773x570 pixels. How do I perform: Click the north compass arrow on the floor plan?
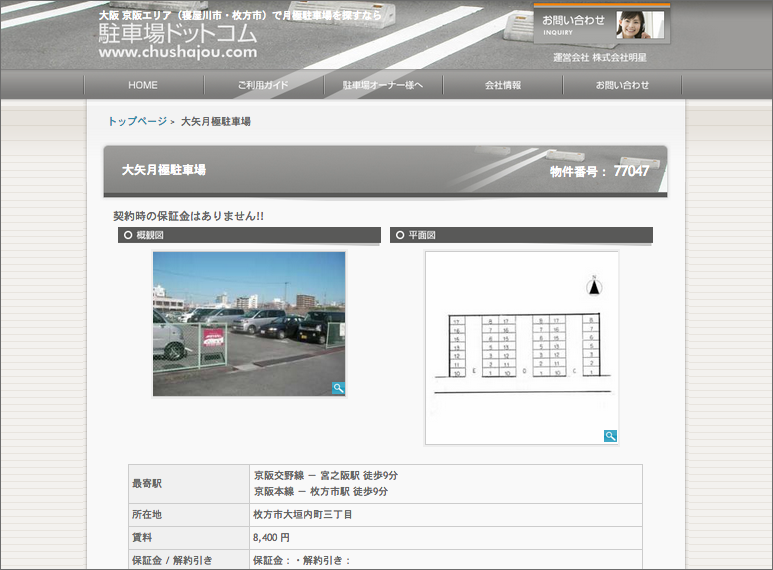594,286
